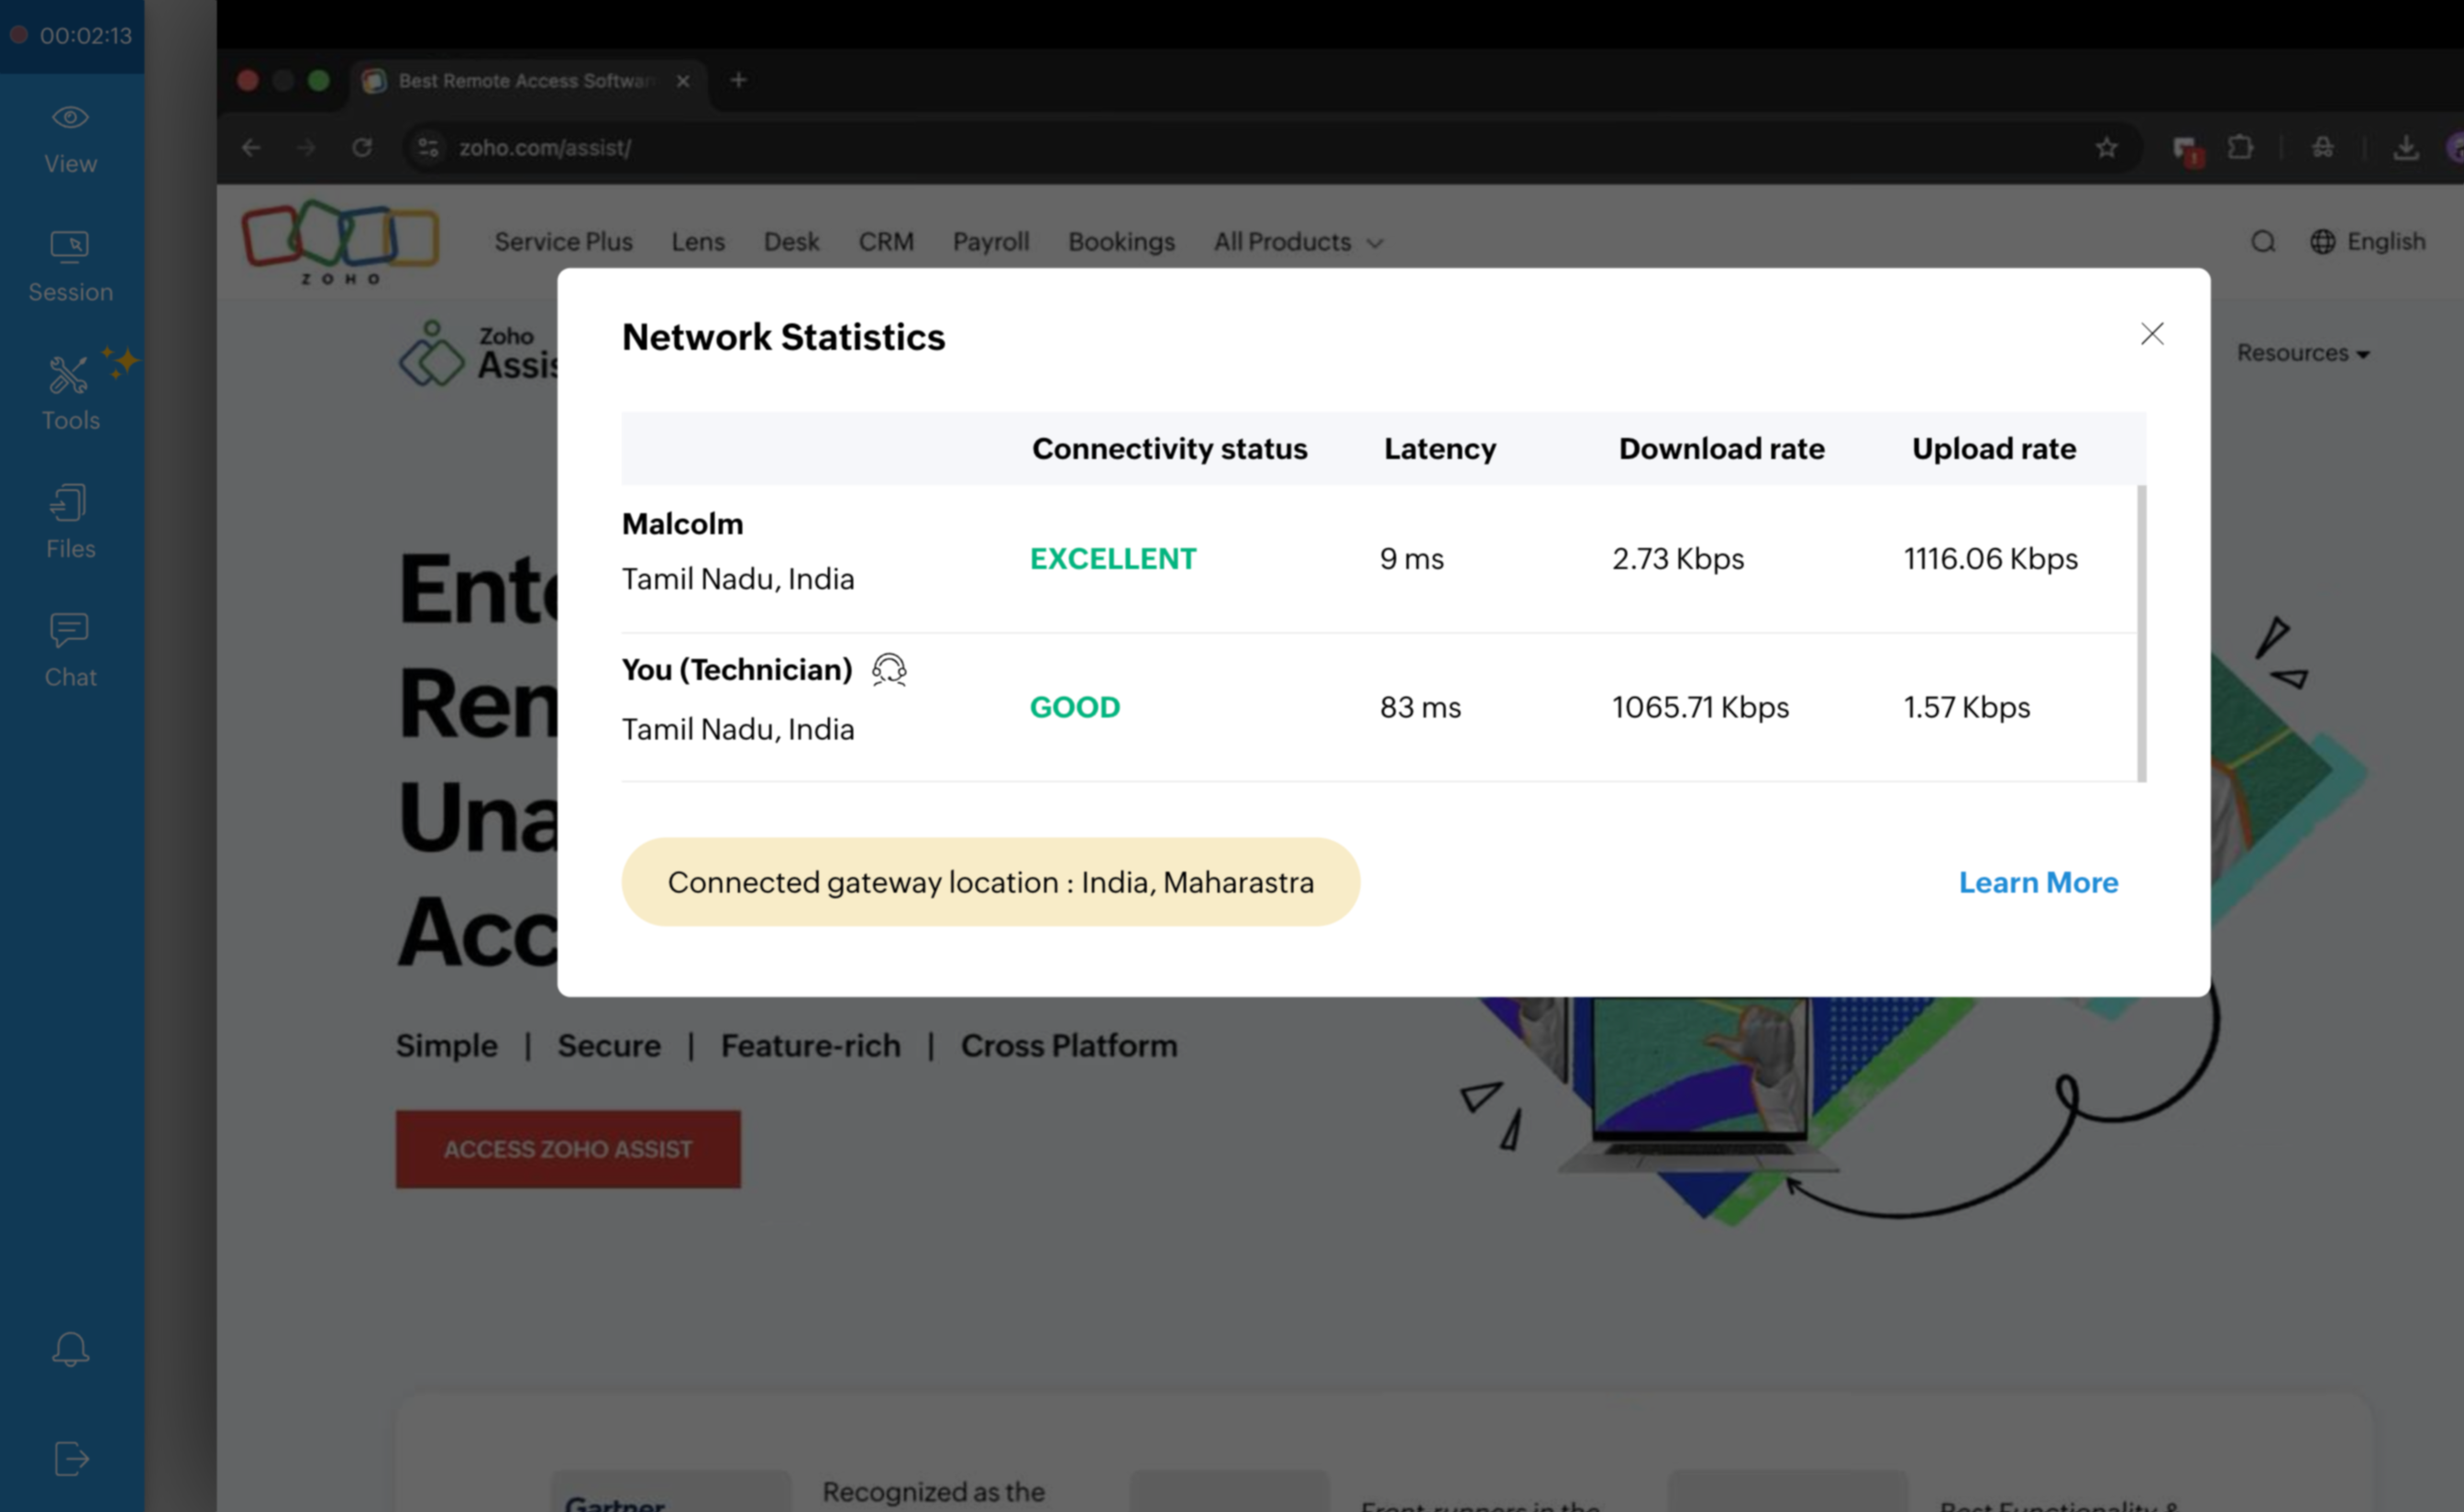Expand the Resources dropdown menu

pos(2302,353)
